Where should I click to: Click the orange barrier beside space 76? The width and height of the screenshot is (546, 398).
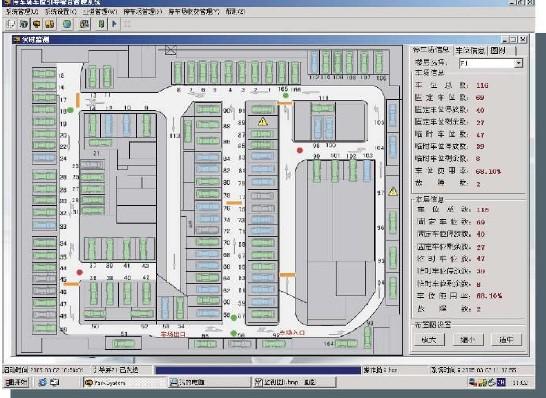[234, 203]
